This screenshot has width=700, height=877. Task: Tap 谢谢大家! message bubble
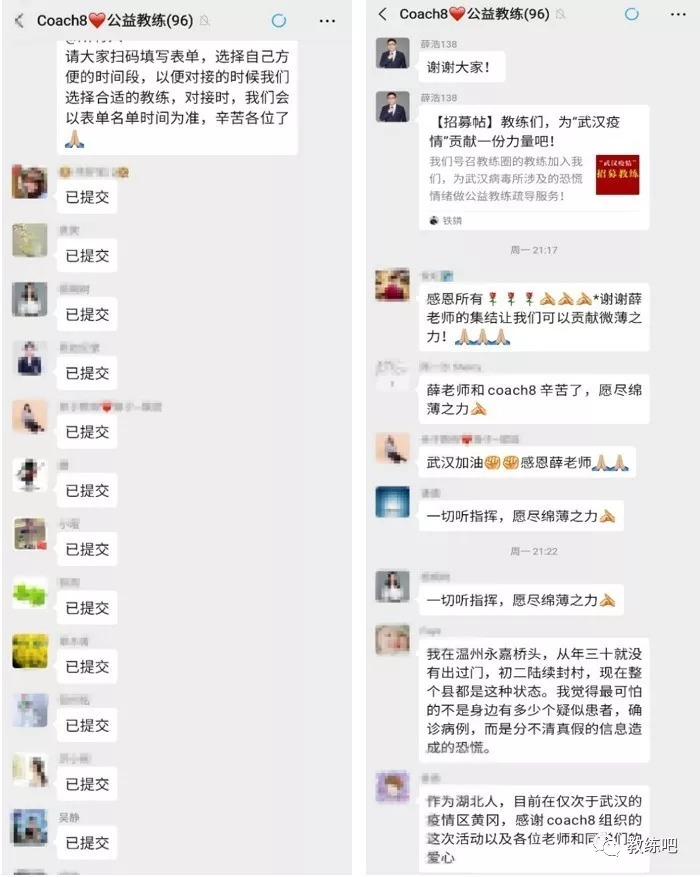click(x=462, y=68)
